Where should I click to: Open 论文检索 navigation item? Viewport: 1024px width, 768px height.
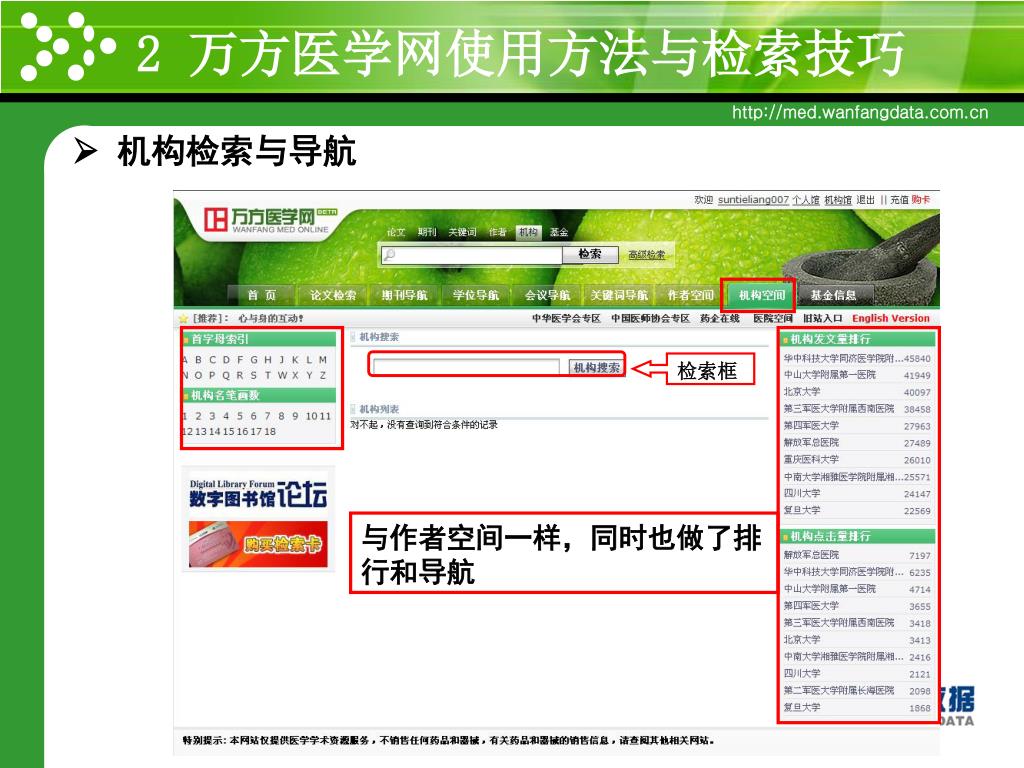333,295
